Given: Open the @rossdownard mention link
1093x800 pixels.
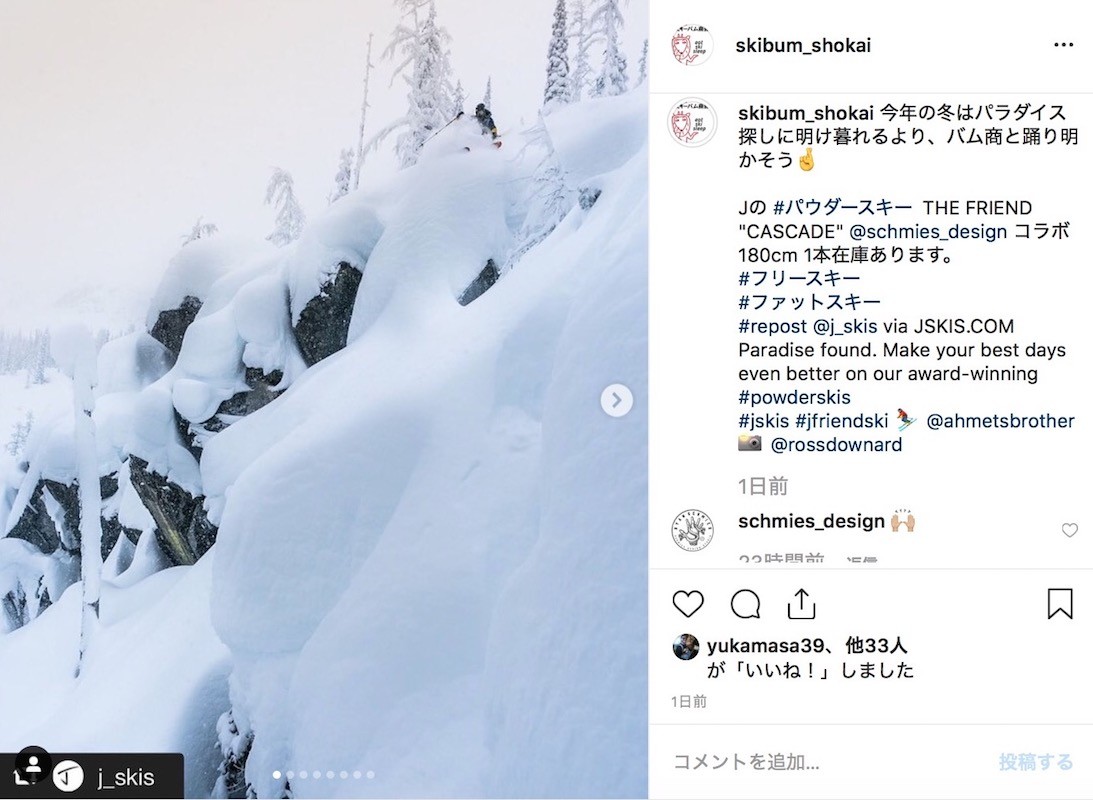Looking at the screenshot, I should pos(836,445).
